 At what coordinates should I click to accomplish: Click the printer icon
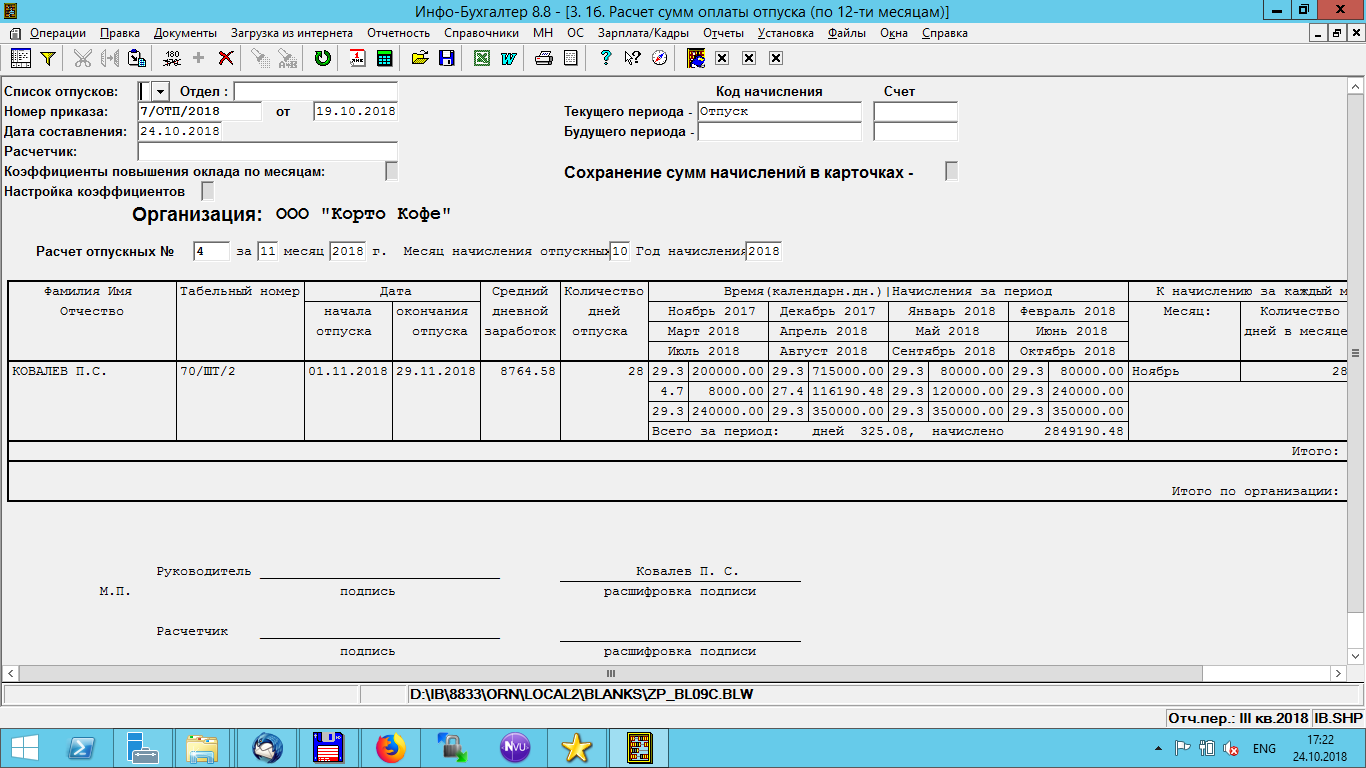point(543,58)
